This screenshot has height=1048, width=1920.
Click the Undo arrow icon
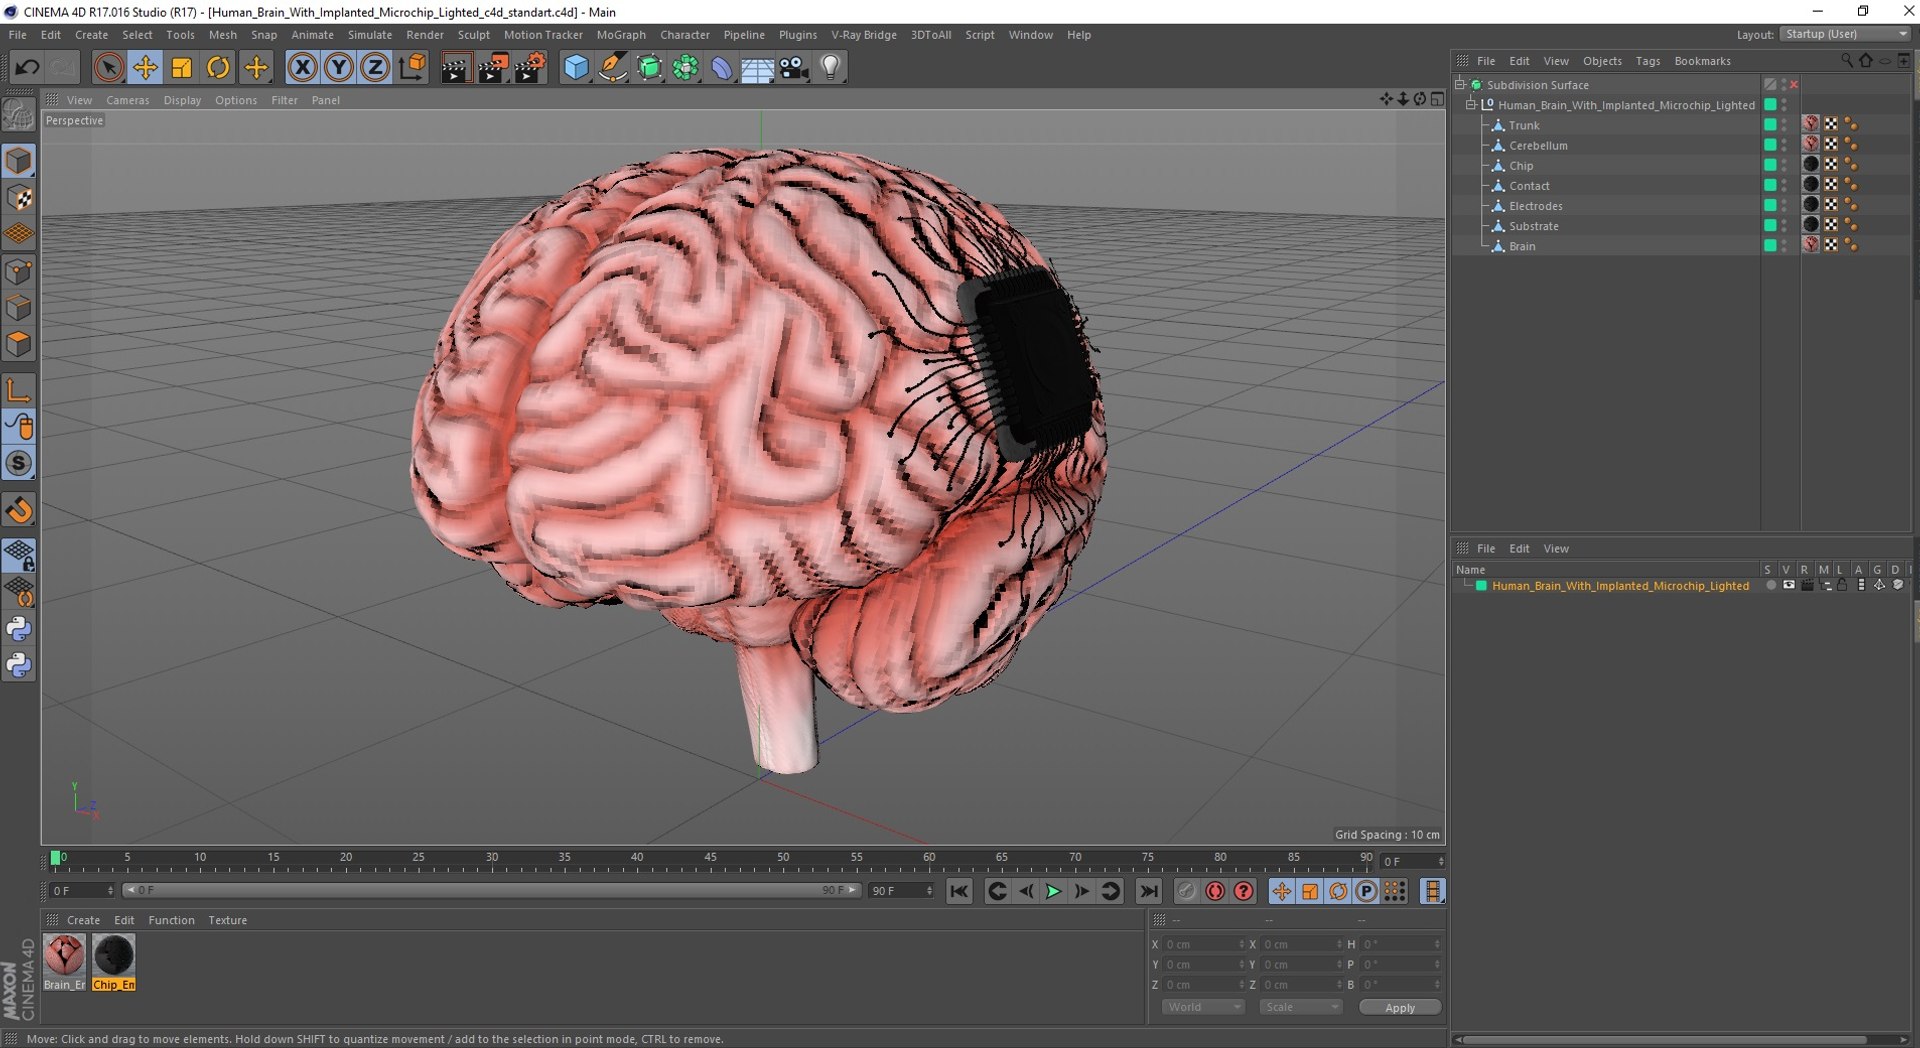click(x=27, y=67)
